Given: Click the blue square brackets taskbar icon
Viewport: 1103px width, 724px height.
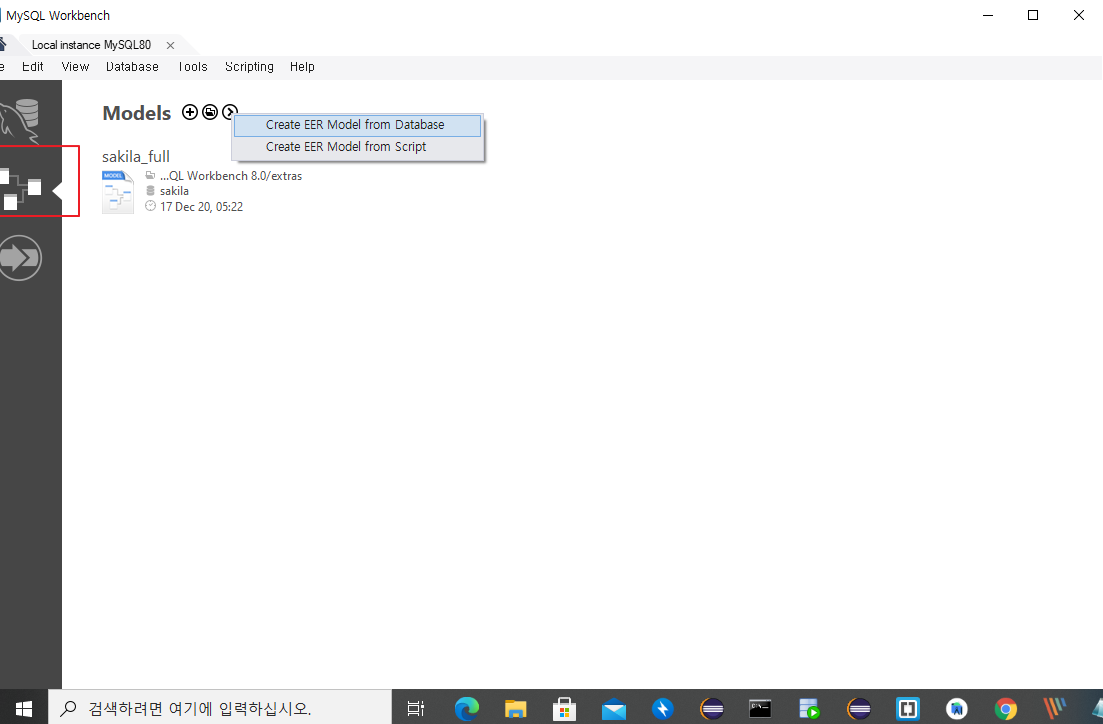Looking at the screenshot, I should pos(907,709).
